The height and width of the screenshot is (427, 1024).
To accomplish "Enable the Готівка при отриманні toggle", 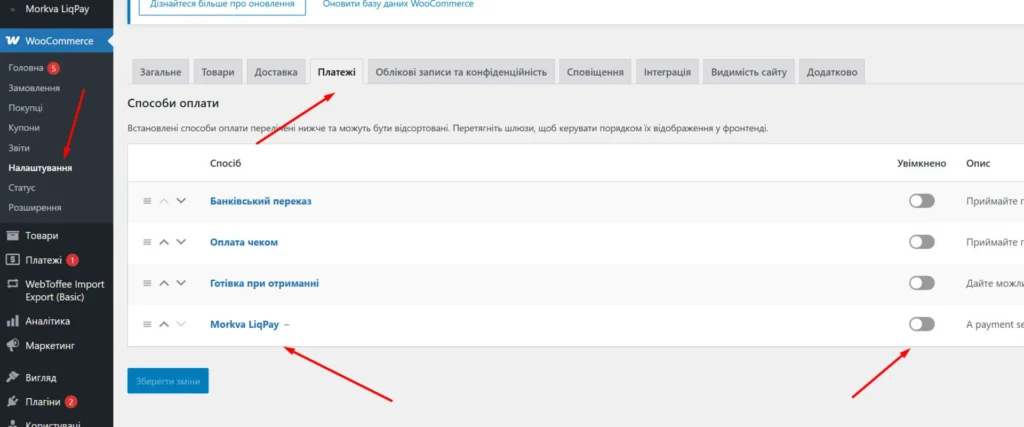I will (921, 283).
